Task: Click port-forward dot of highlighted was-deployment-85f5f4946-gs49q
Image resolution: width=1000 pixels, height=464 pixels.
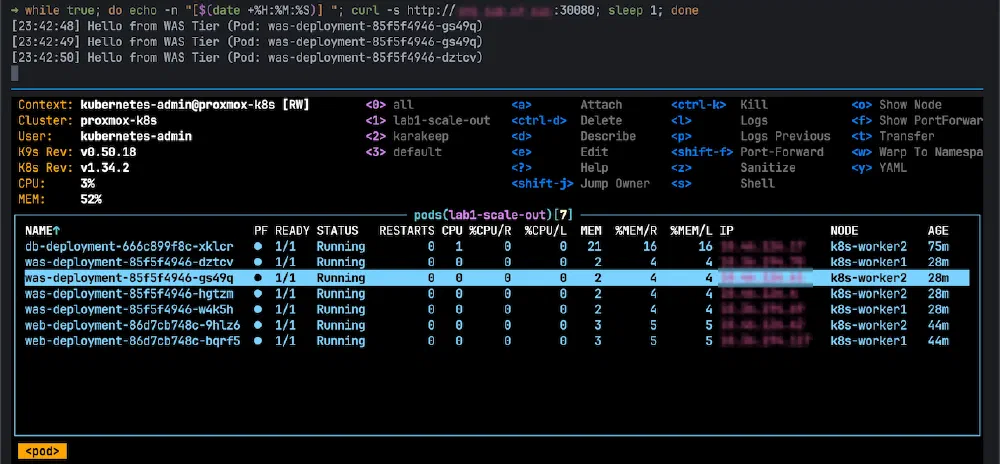Action: (x=259, y=278)
